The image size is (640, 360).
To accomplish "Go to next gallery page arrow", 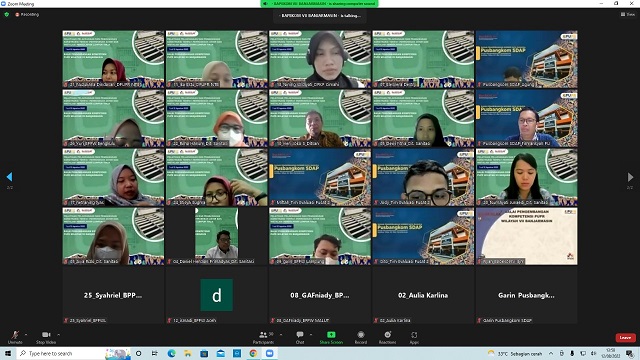I will pos(630,177).
